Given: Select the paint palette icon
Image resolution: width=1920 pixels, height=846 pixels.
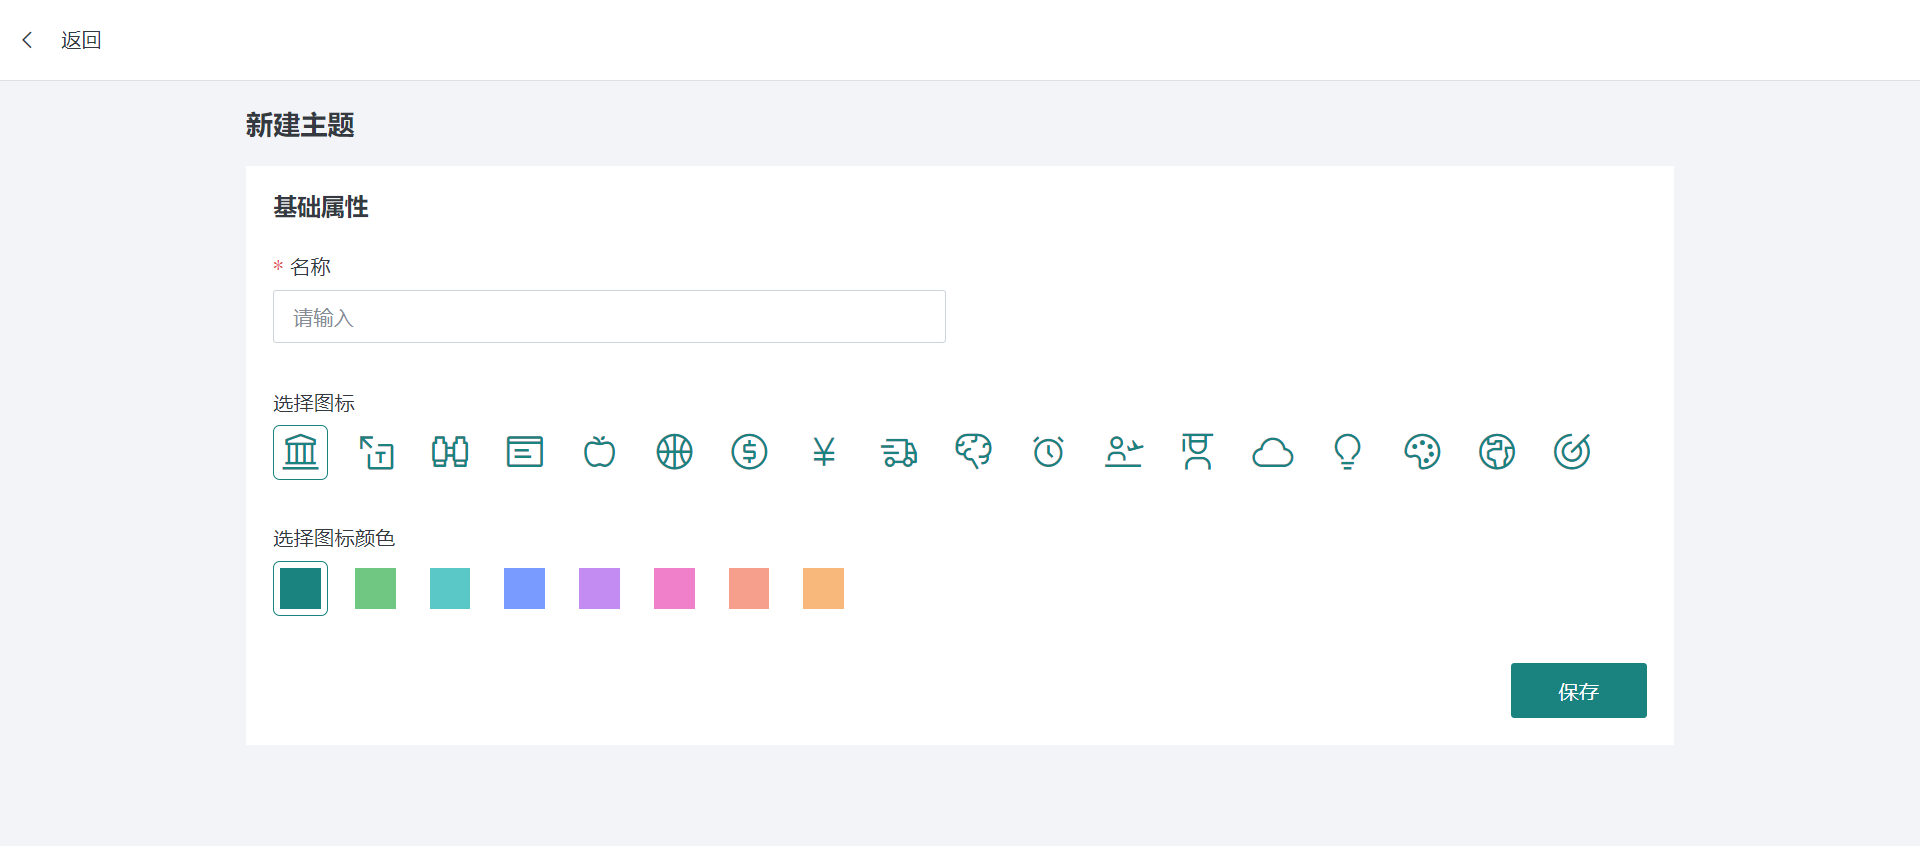Looking at the screenshot, I should pyautogui.click(x=1422, y=452).
